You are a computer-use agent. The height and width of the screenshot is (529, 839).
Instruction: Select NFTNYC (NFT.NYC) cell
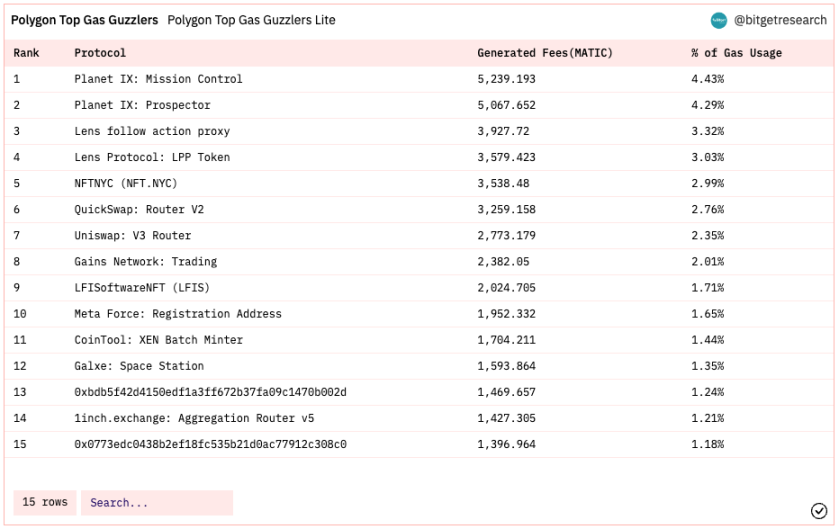(x=126, y=183)
